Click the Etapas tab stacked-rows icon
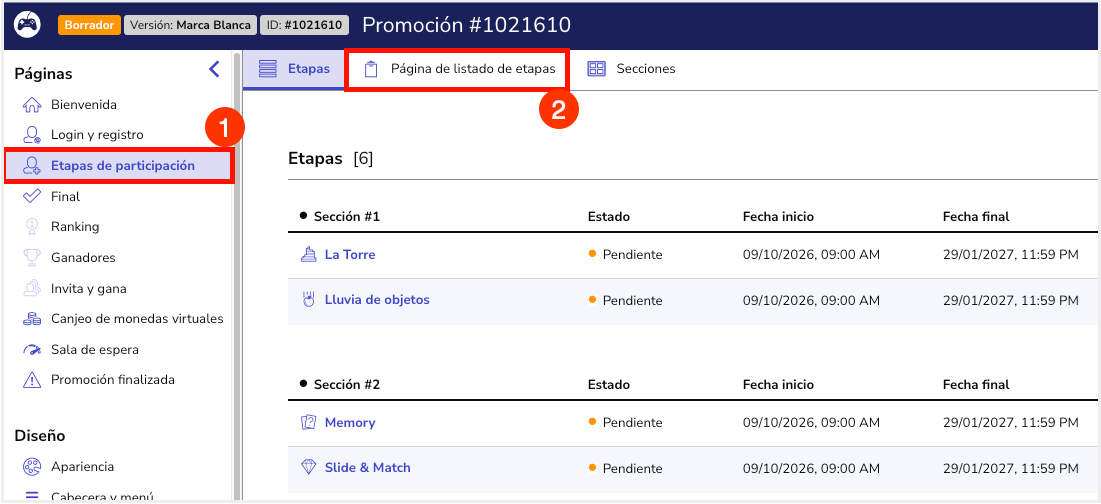This screenshot has height=504, width=1101. pyautogui.click(x=268, y=69)
